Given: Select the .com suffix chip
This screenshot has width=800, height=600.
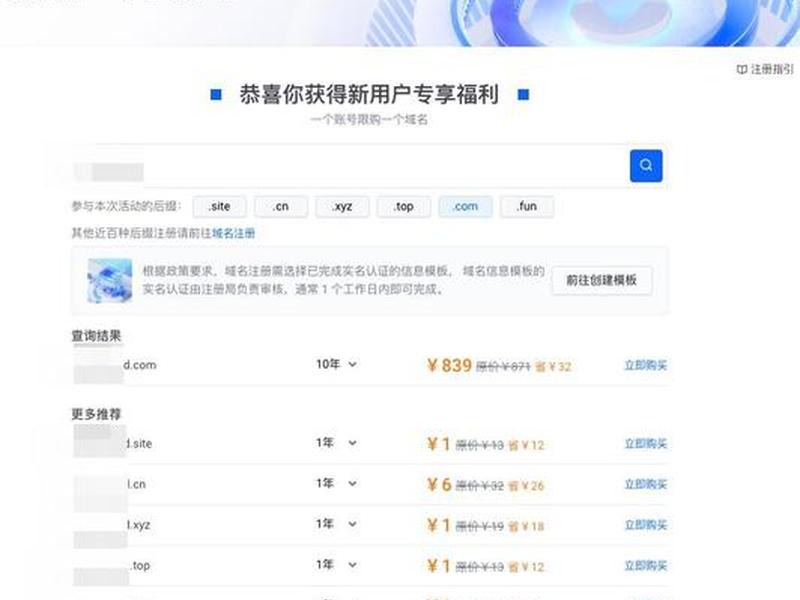Looking at the screenshot, I should coord(465,207).
